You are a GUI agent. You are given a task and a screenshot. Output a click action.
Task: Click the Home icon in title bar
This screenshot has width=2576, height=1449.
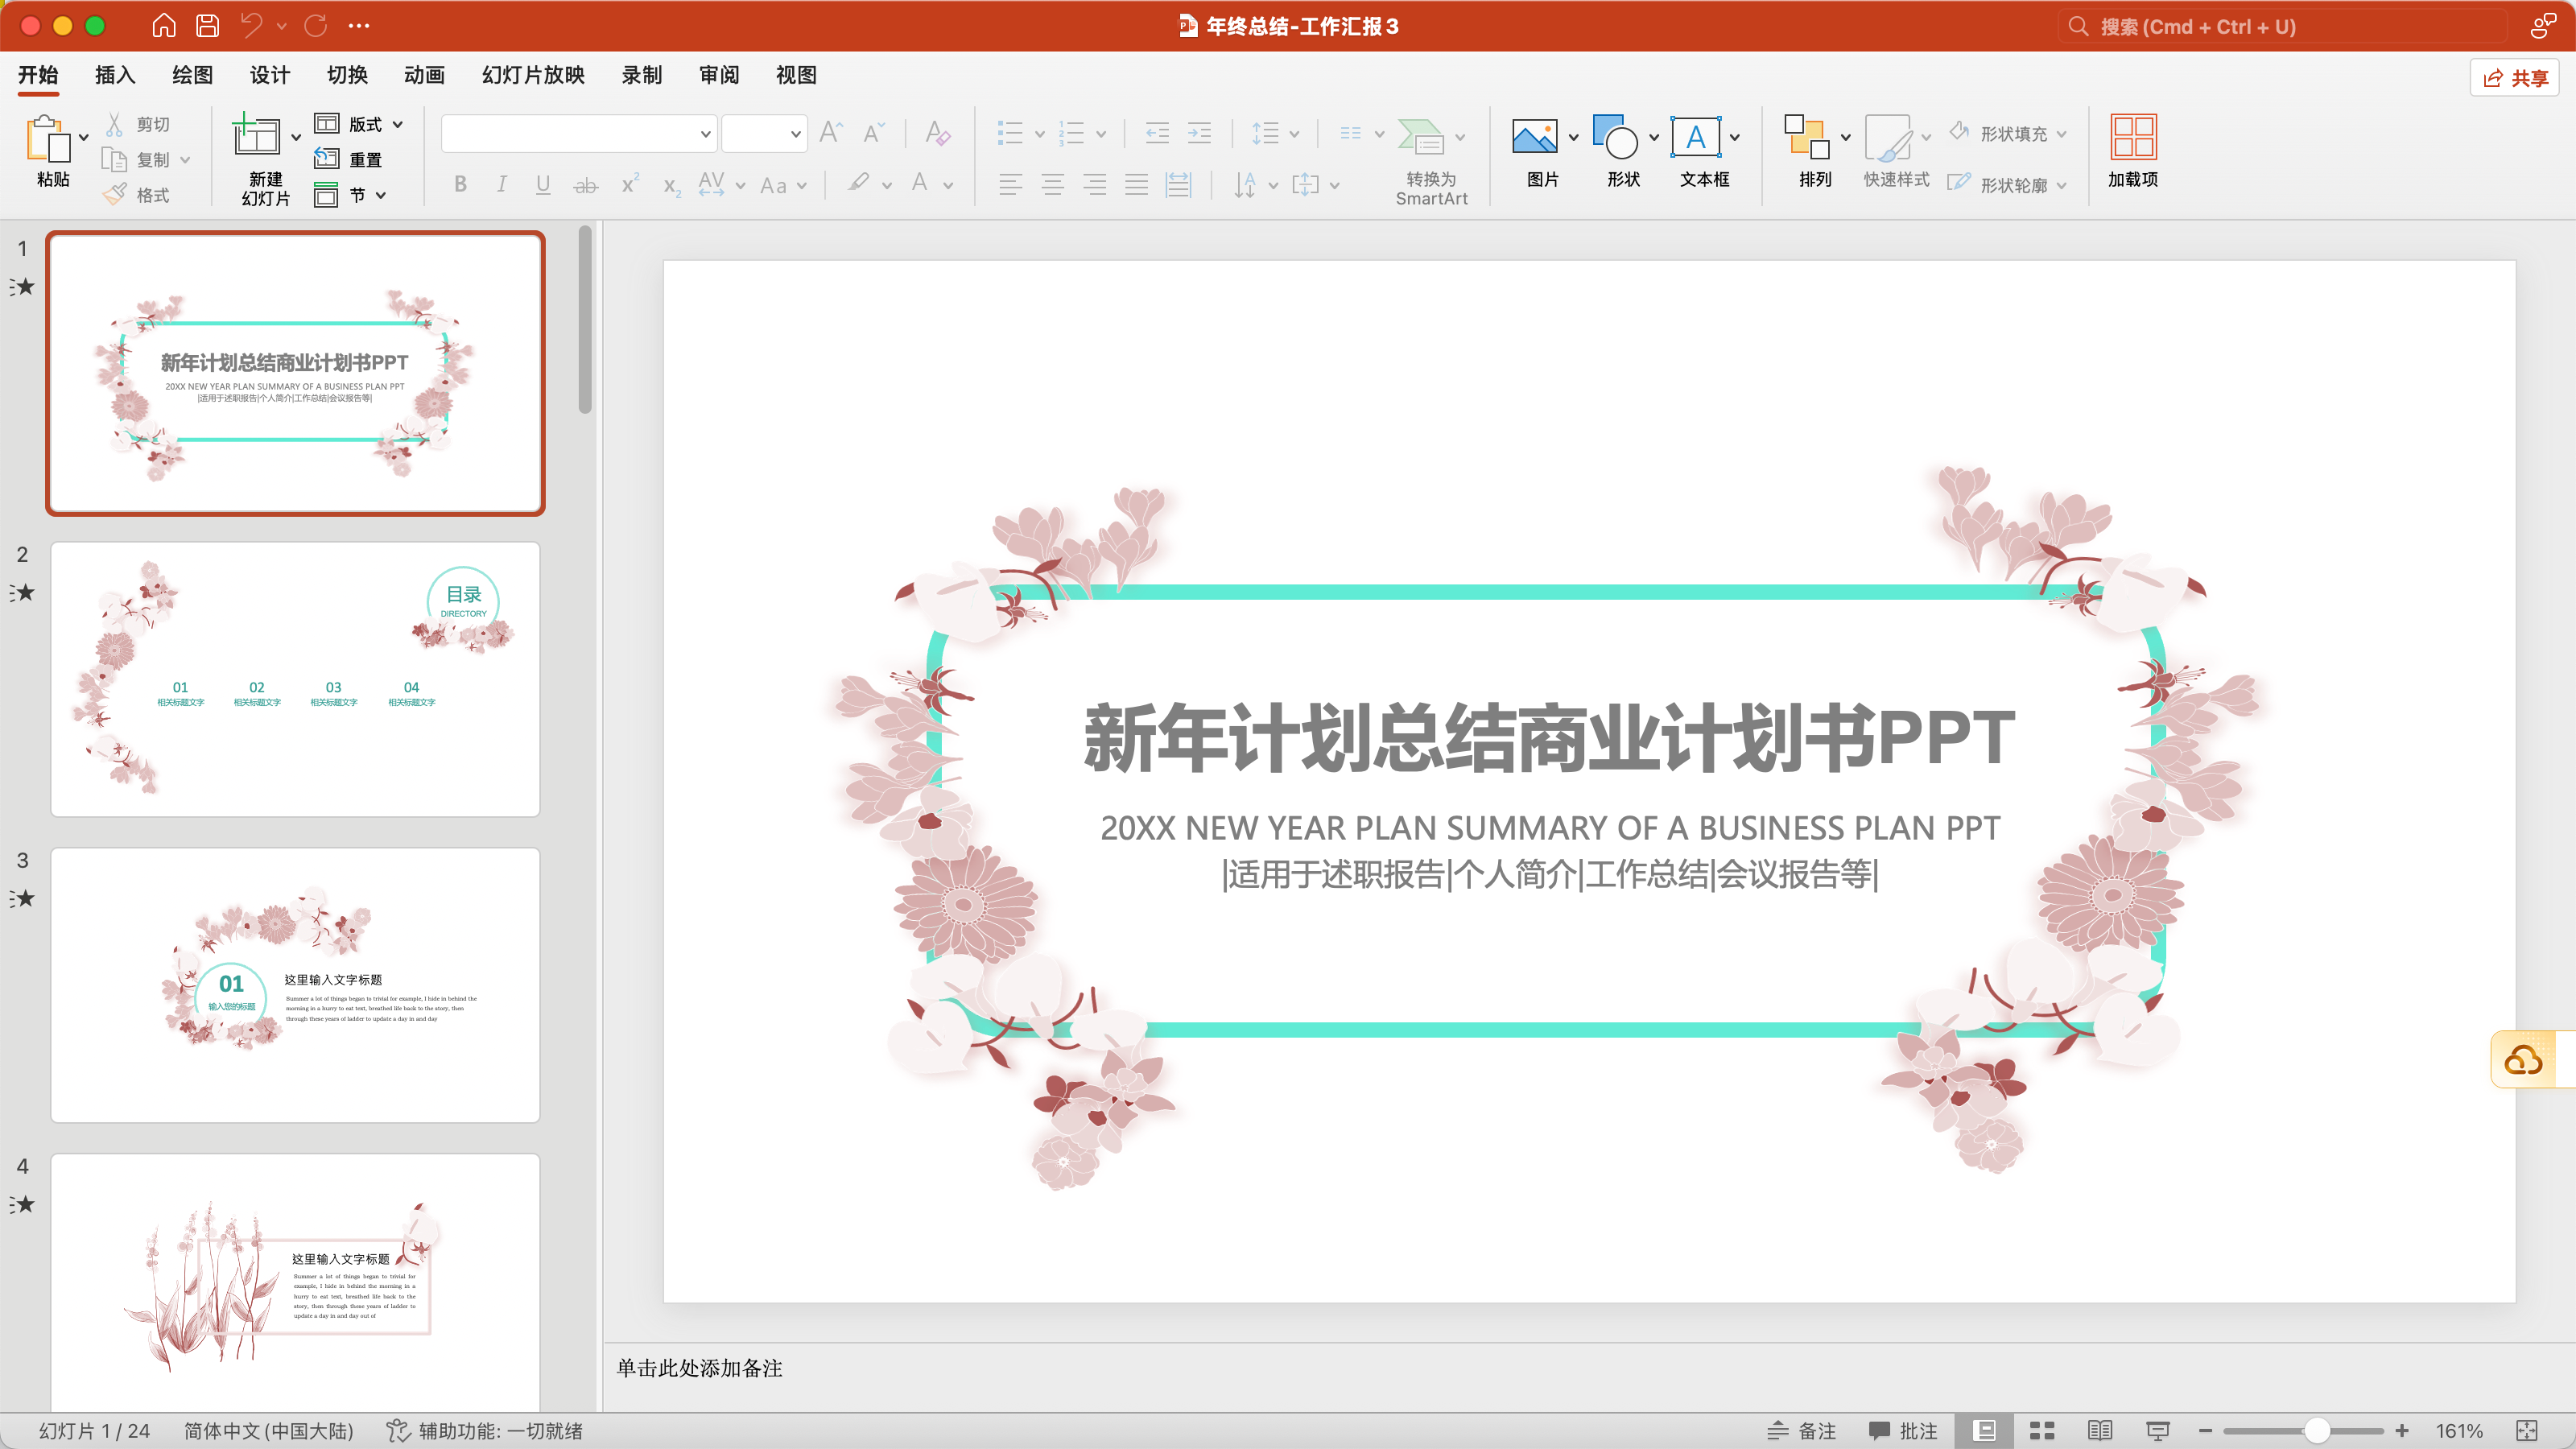(163, 26)
